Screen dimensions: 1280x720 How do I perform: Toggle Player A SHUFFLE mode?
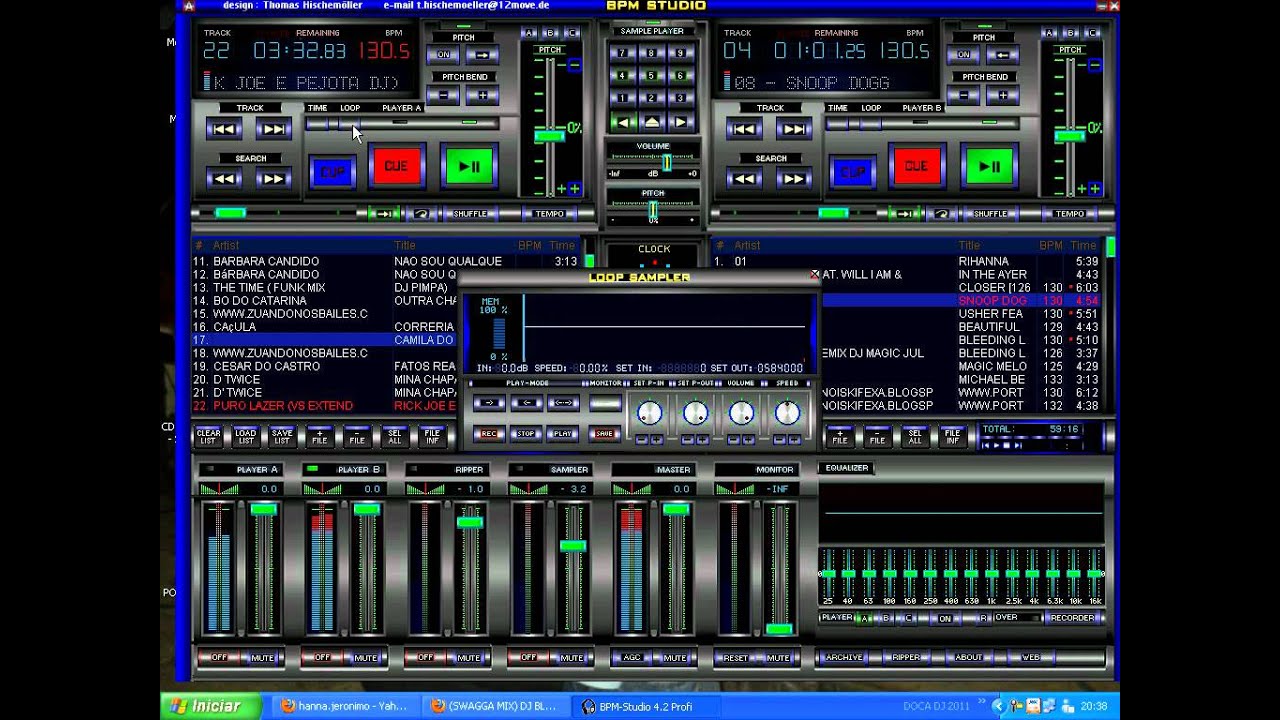tap(469, 214)
